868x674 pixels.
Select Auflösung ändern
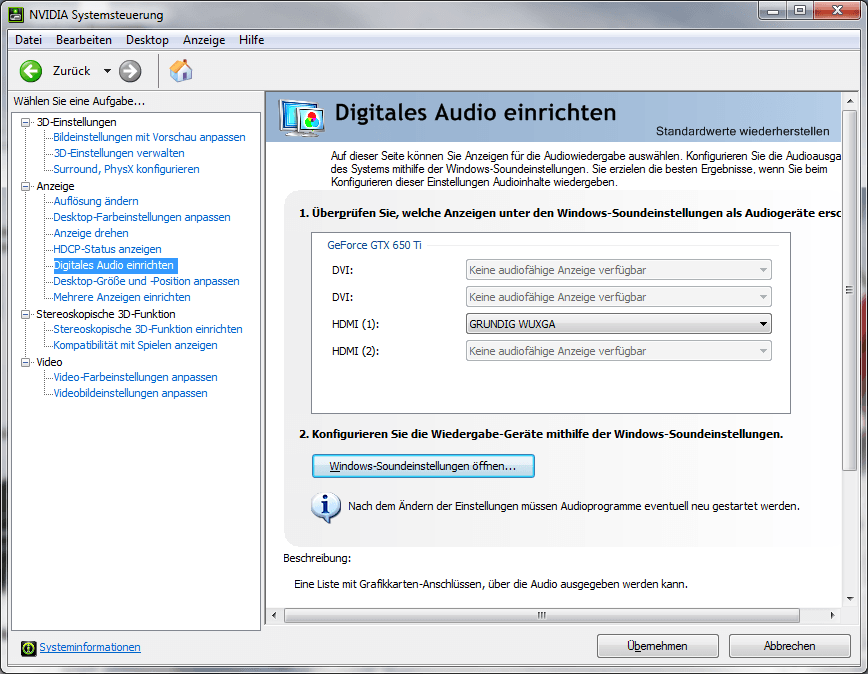96,201
